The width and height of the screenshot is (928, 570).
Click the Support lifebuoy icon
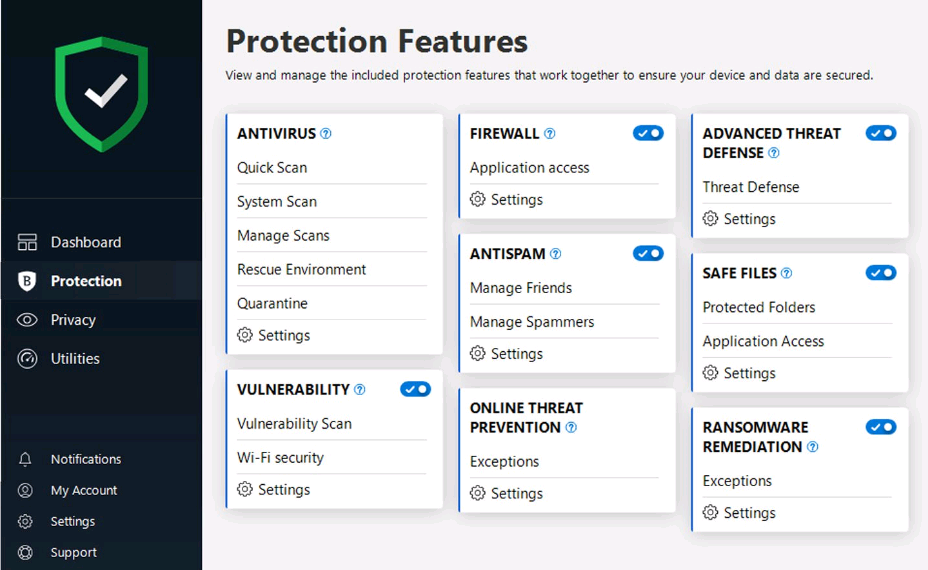coord(25,552)
